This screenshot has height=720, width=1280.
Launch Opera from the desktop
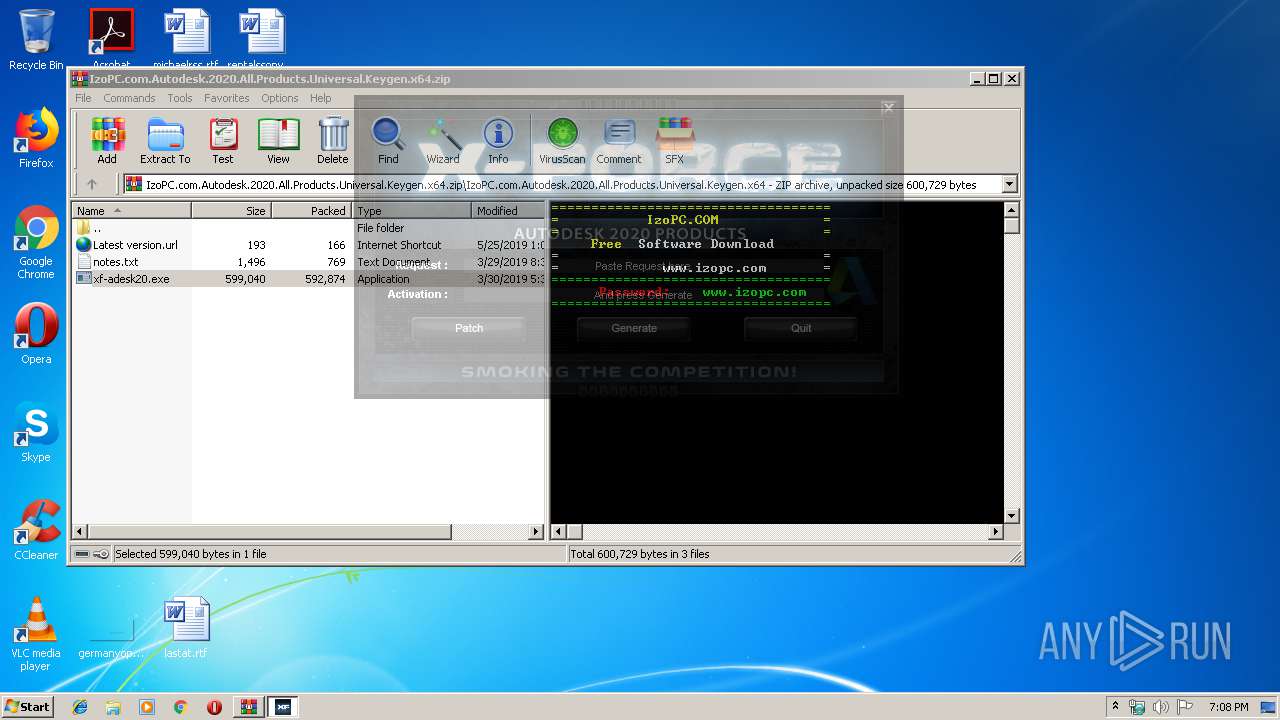click(x=36, y=334)
